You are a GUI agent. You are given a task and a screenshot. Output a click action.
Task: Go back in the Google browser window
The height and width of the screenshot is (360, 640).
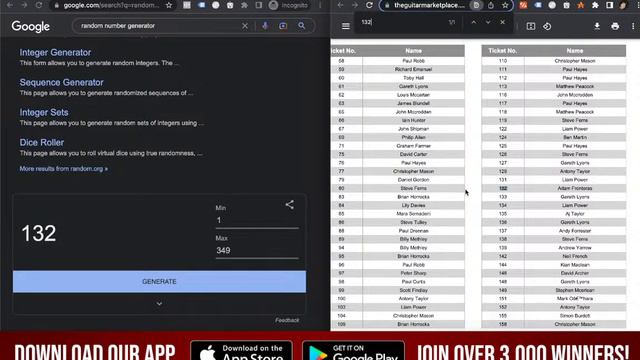click(x=10, y=5)
